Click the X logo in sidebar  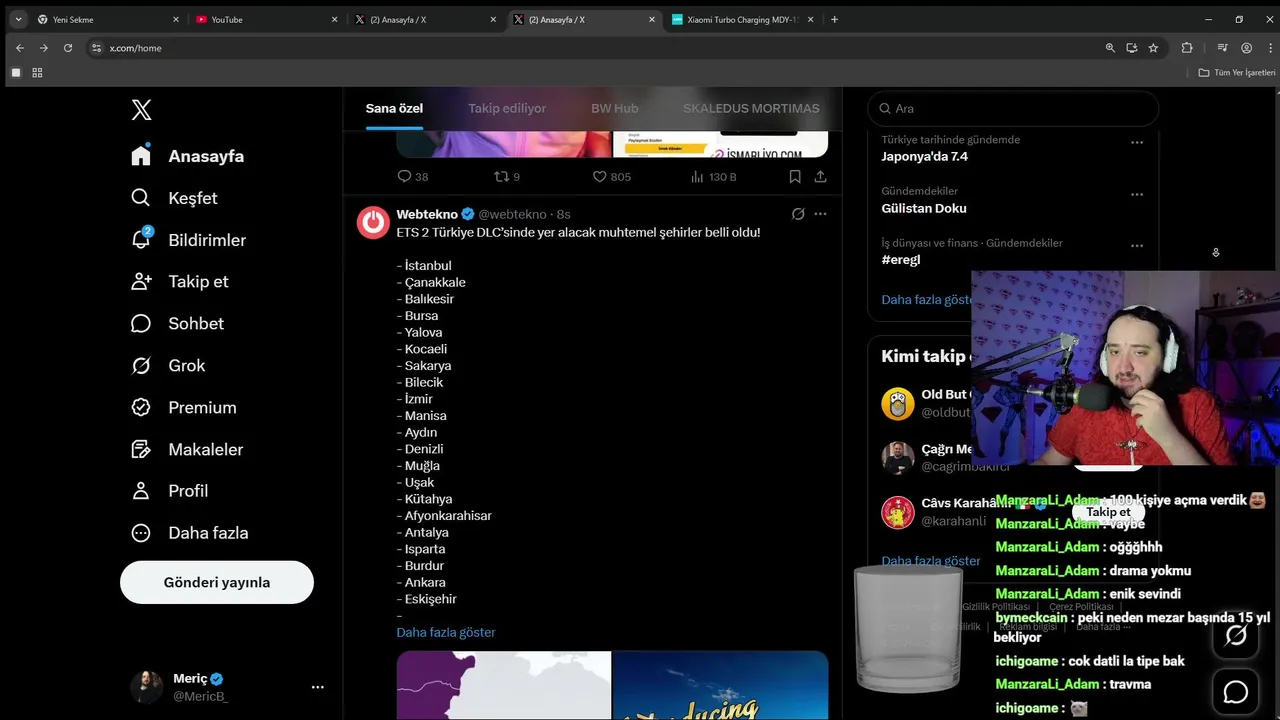pyautogui.click(x=142, y=110)
